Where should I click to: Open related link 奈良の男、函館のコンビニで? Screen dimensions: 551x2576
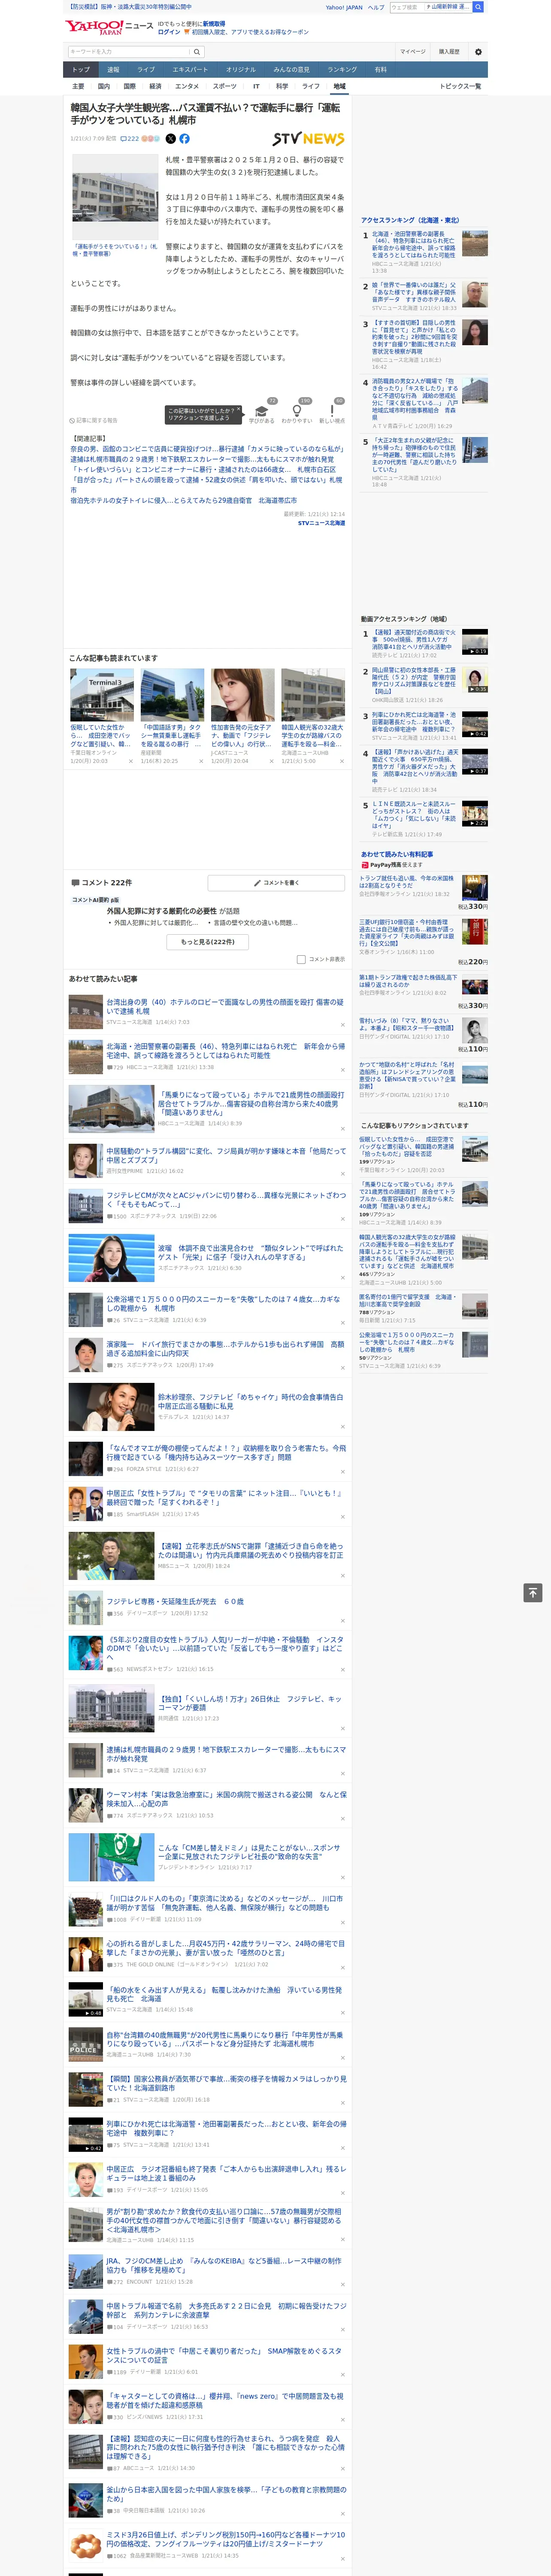click(206, 449)
